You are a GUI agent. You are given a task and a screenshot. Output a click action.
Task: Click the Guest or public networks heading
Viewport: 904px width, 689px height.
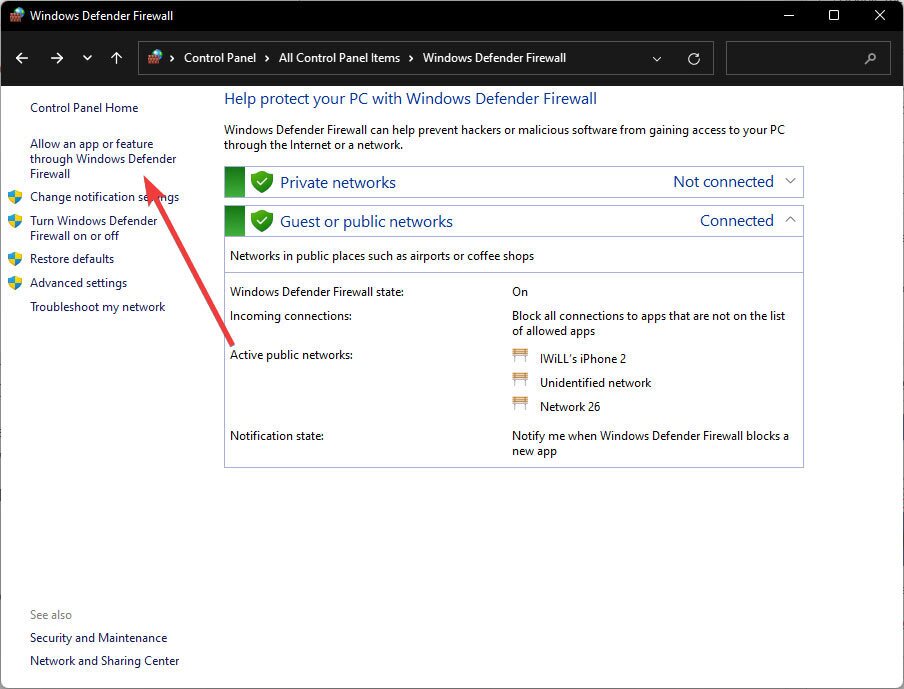click(366, 222)
